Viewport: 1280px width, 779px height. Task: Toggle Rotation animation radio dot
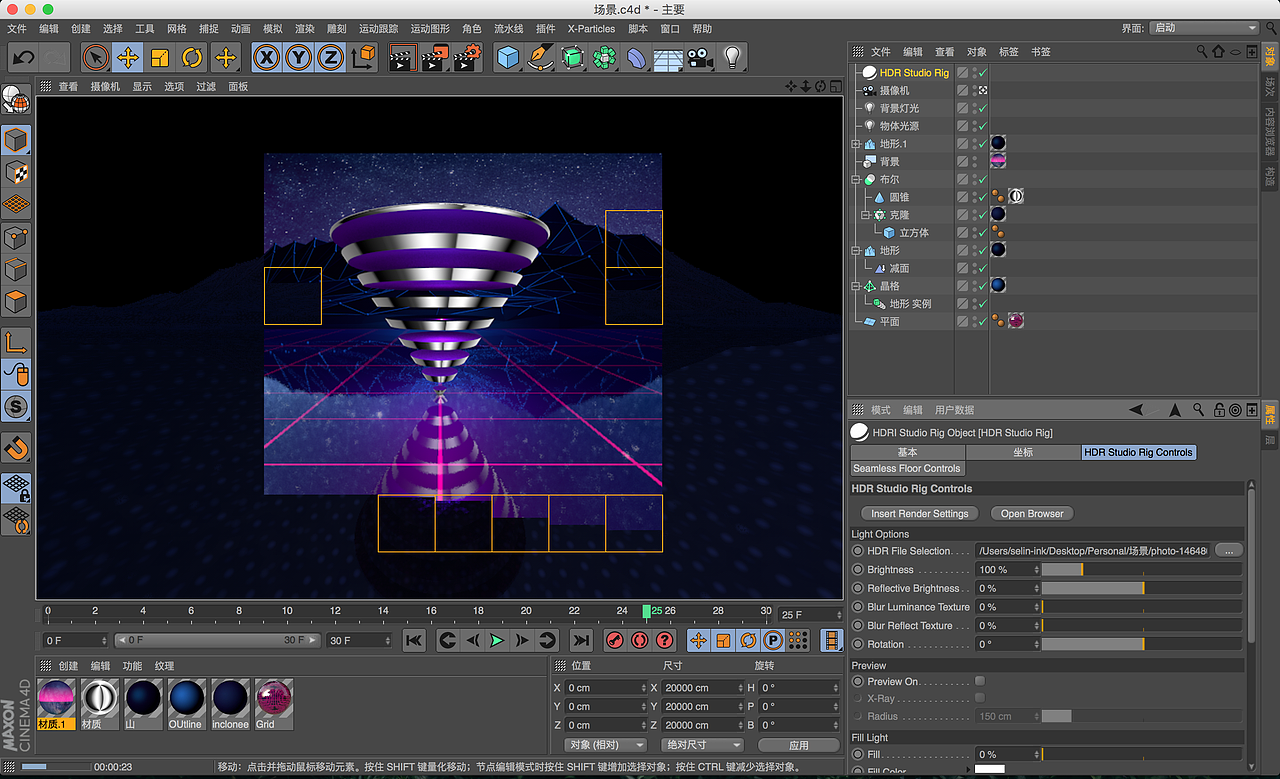858,644
